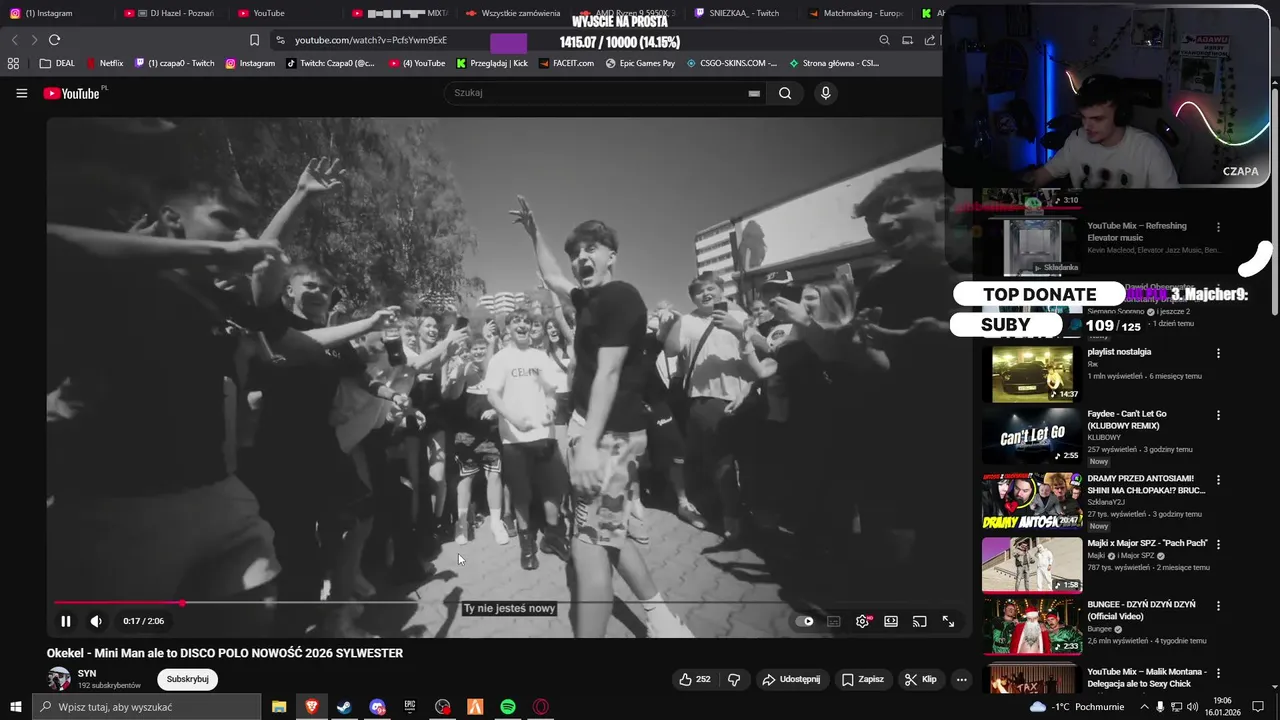Open options menu for playlist nostalgia

[x=1218, y=353]
